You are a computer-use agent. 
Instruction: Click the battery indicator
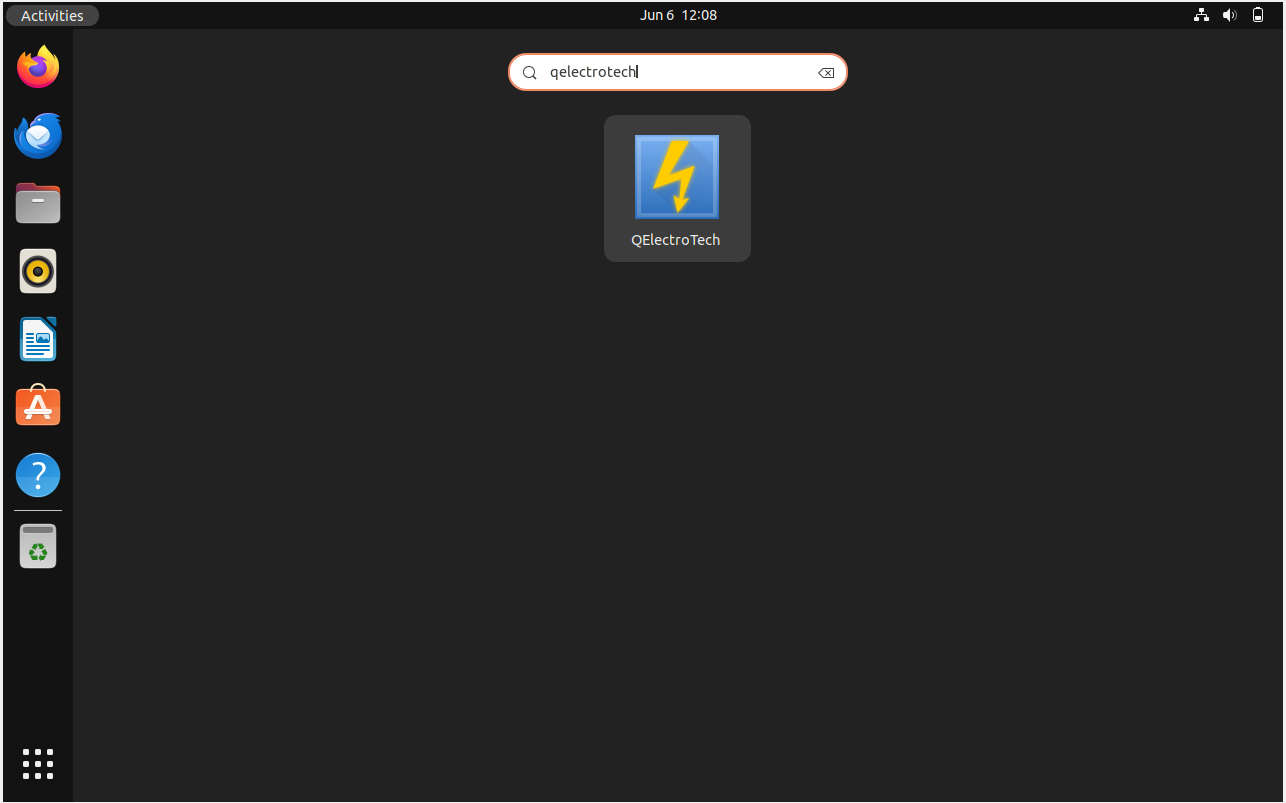coord(1257,15)
